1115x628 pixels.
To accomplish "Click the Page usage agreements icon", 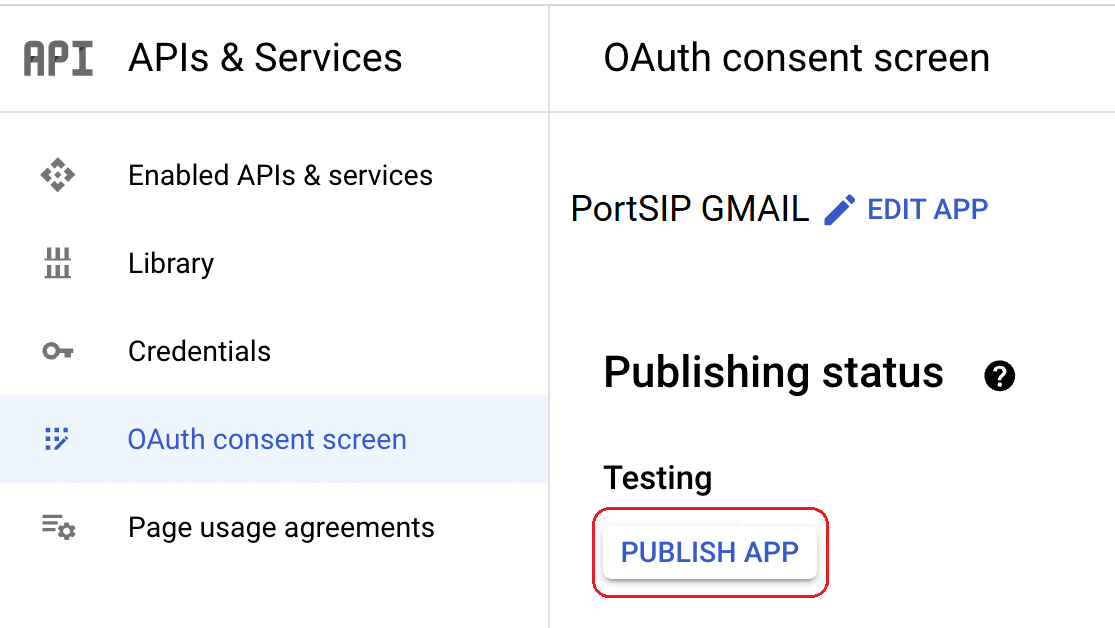I will pos(58,527).
